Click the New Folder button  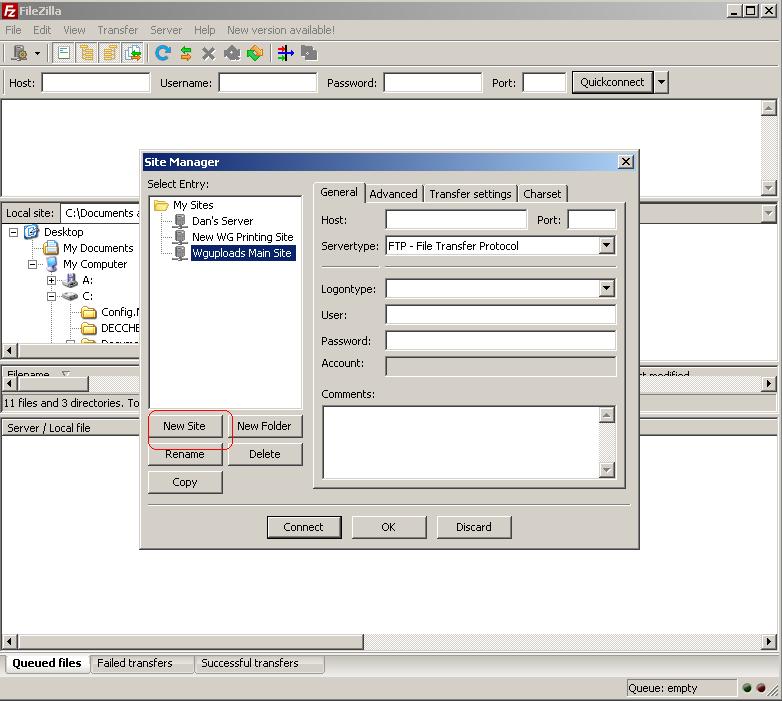pos(264,426)
